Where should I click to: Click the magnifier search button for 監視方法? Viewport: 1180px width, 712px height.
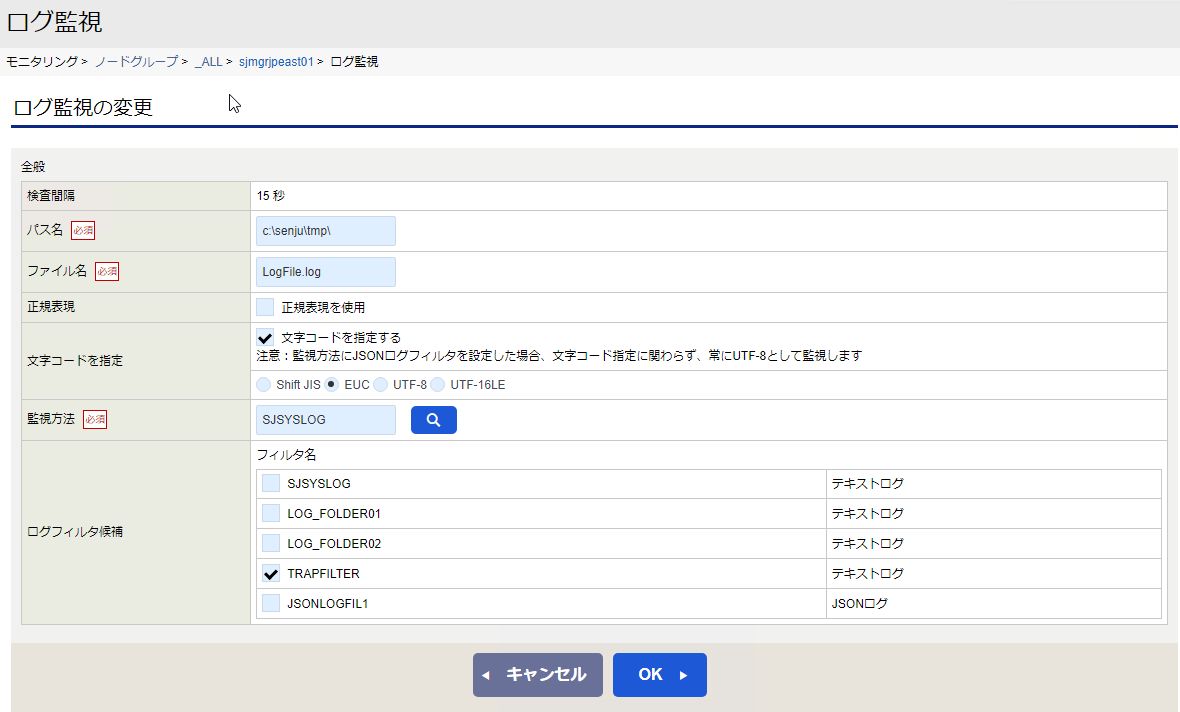tap(433, 420)
